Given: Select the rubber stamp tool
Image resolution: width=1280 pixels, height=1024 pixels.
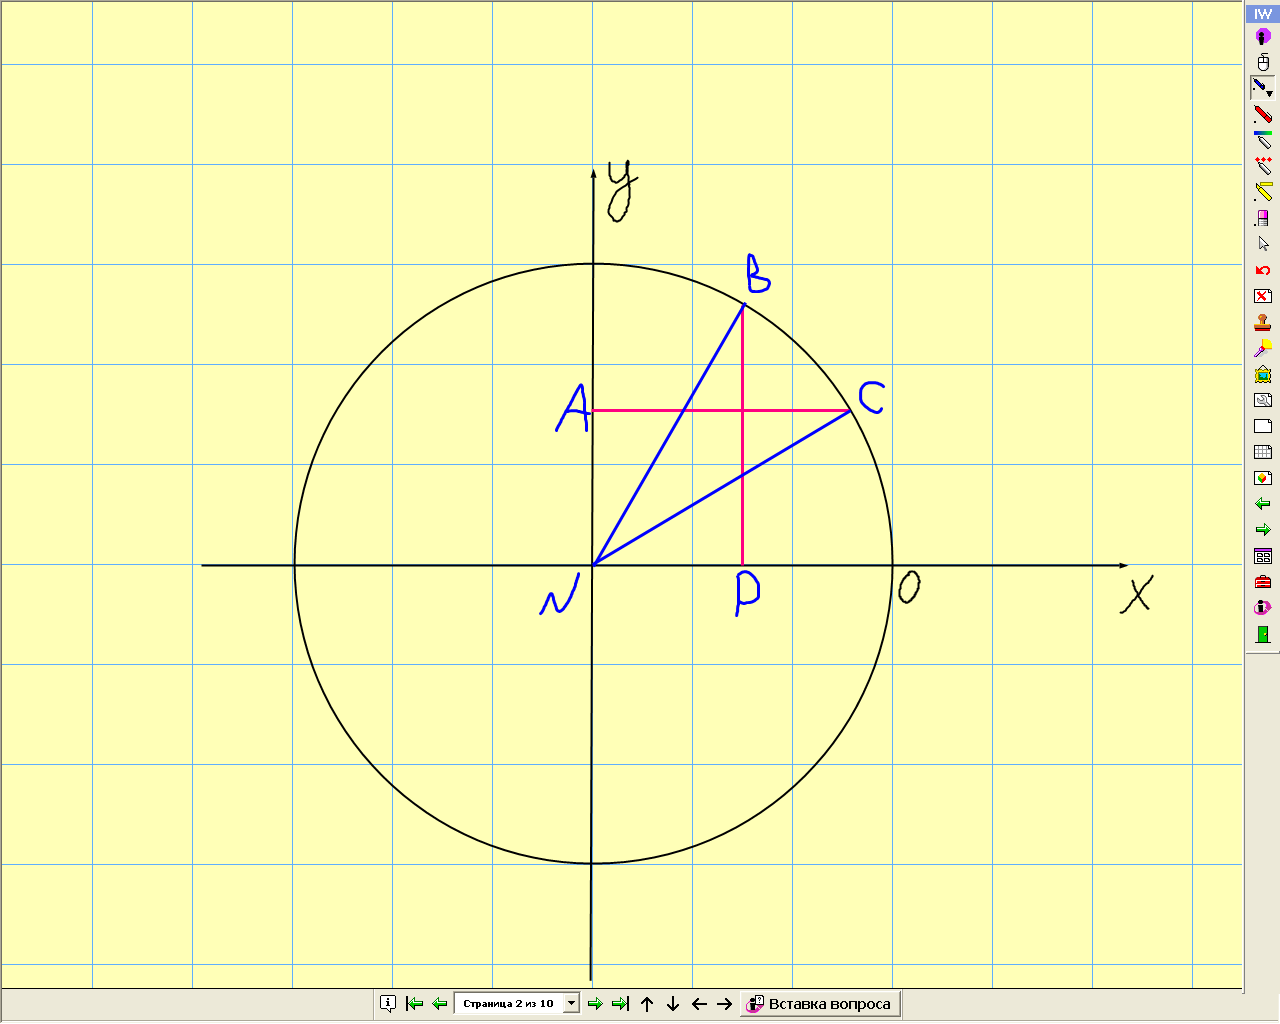Looking at the screenshot, I should click(x=1263, y=322).
